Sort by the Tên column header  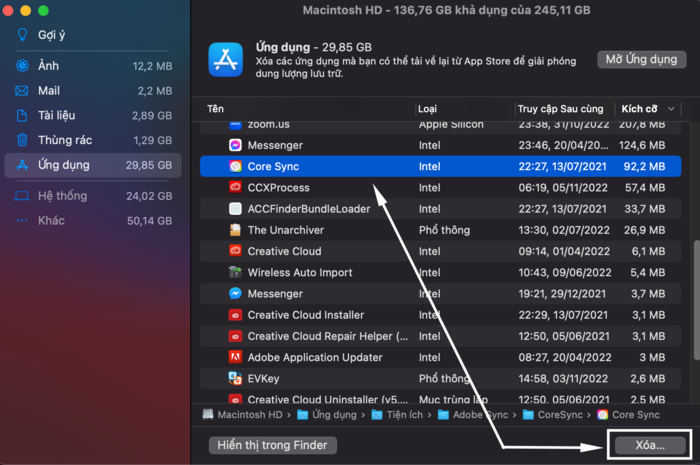pos(308,109)
